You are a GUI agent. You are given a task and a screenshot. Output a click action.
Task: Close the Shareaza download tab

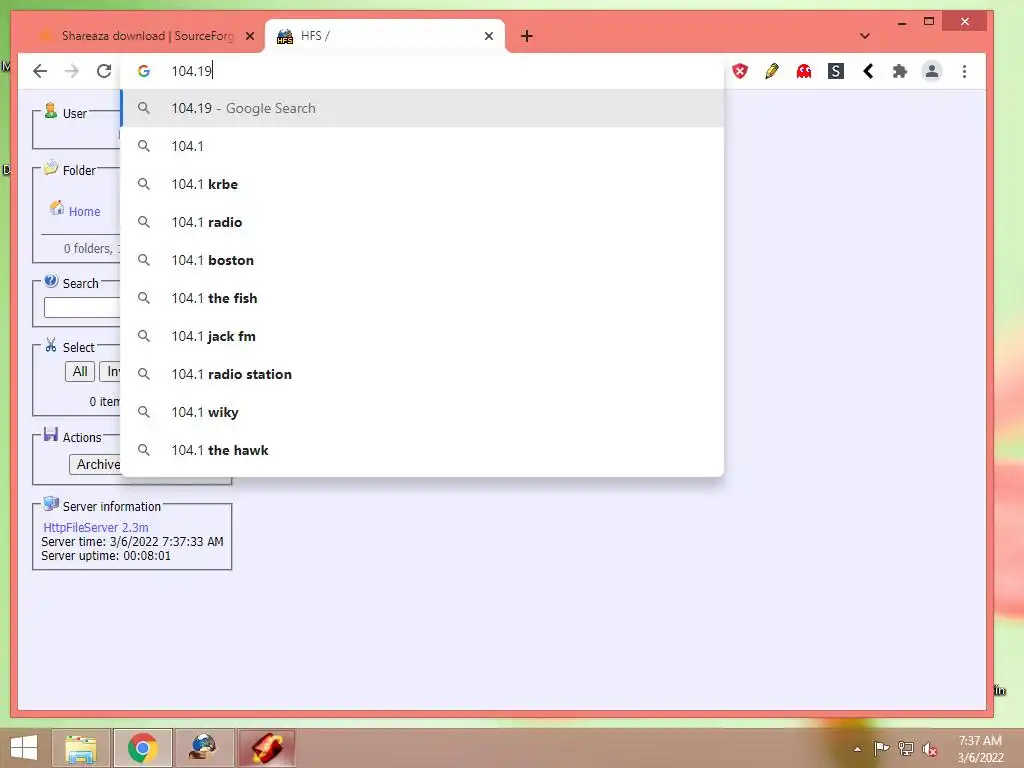[250, 37]
